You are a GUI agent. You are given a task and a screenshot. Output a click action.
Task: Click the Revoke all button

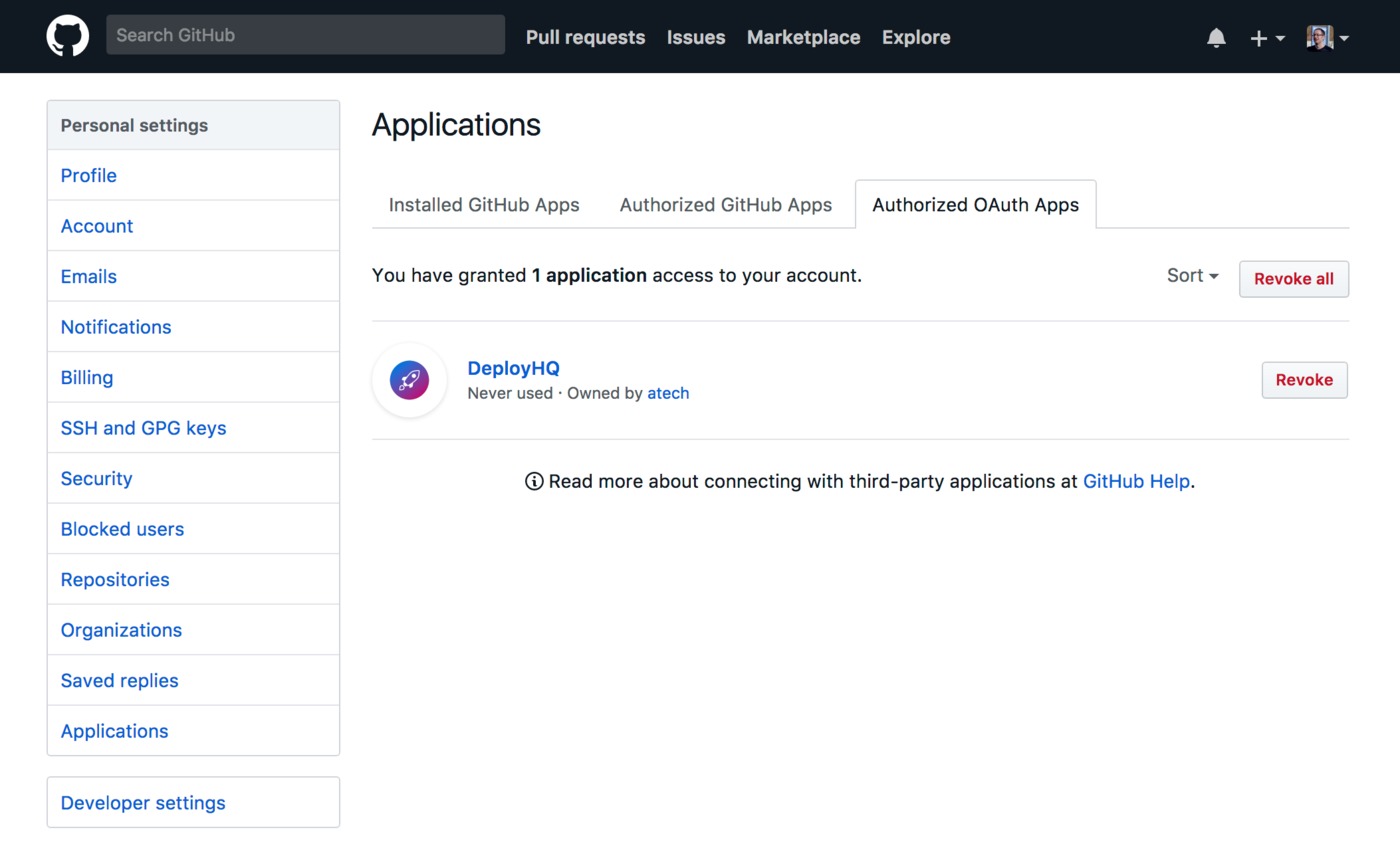click(x=1294, y=279)
